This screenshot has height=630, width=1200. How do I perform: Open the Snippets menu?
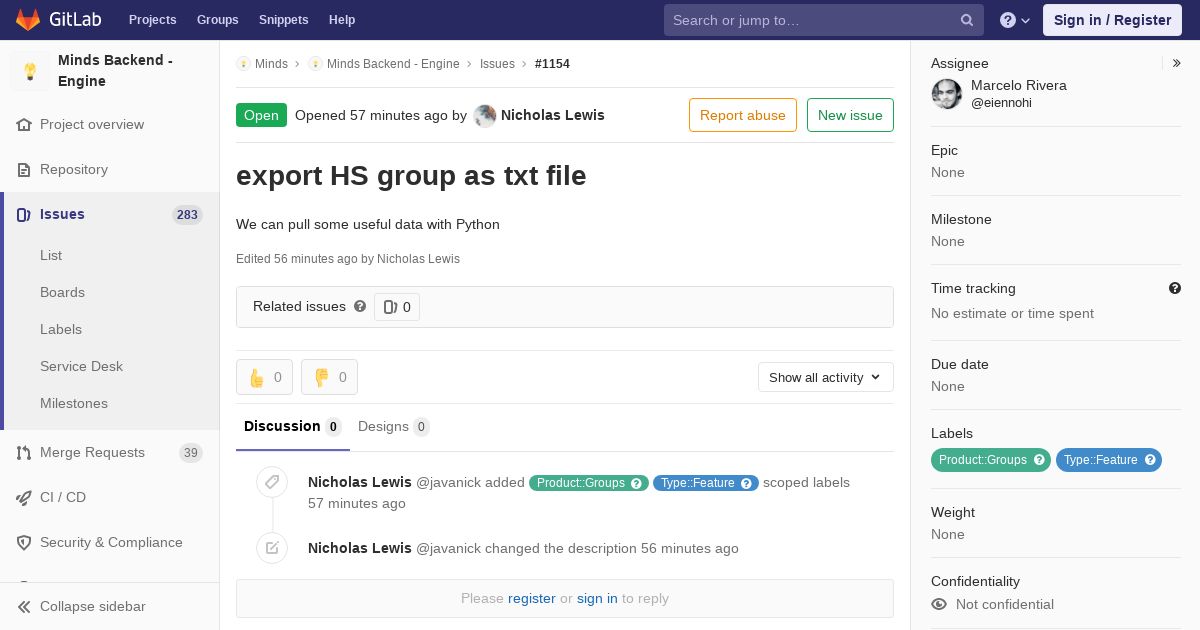coord(283,20)
